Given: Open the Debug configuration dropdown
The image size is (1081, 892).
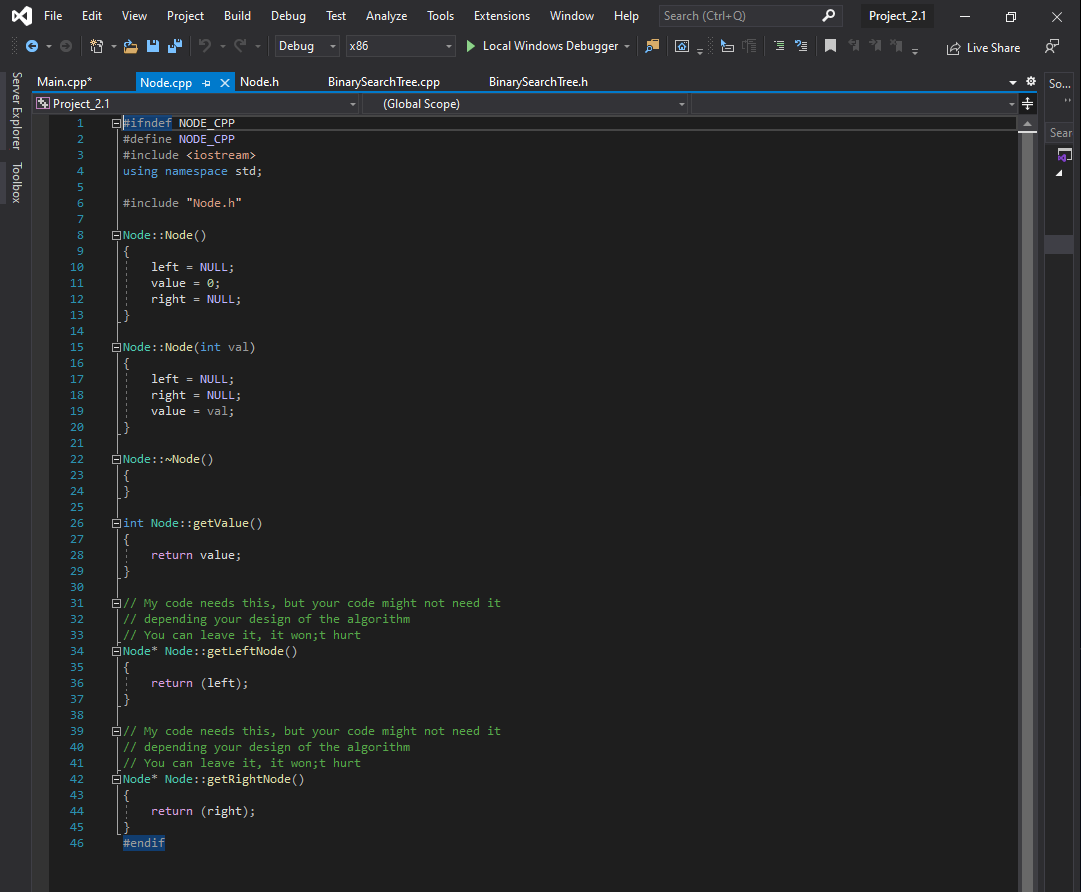Looking at the screenshot, I should pos(308,46).
